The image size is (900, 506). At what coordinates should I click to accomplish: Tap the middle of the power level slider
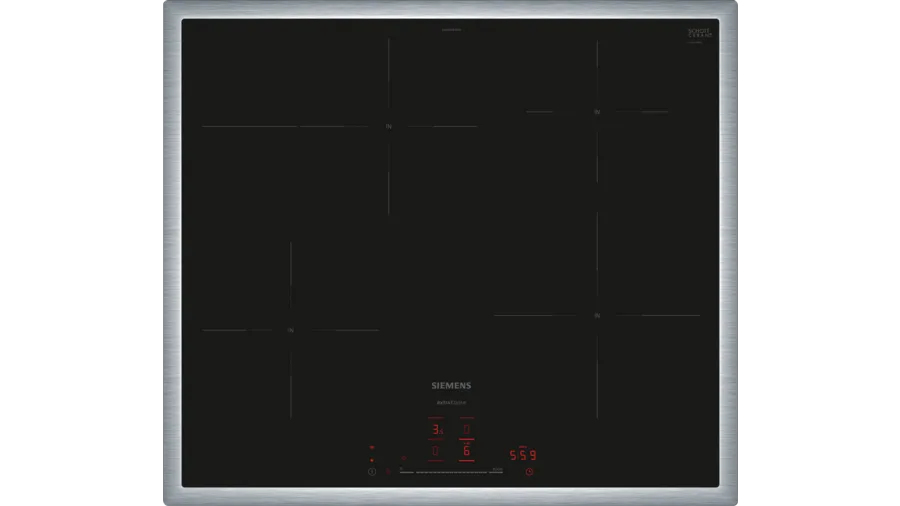click(x=450, y=470)
